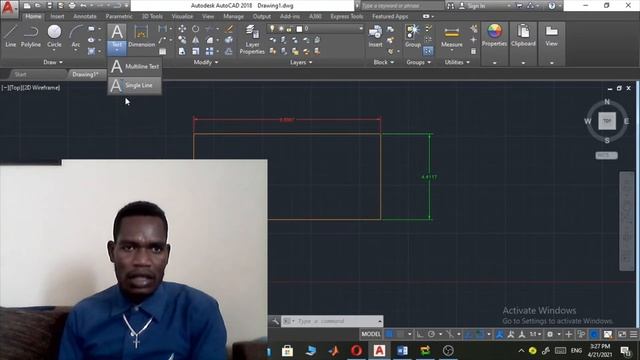Toggle the layer lock icon
Viewport: 640px width, 360px height.
click(x=289, y=29)
